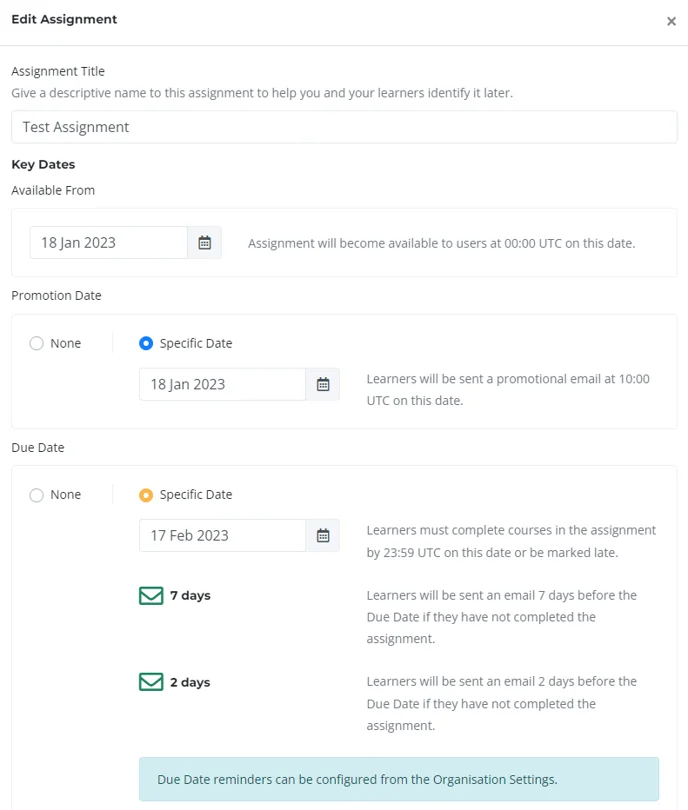Click the Assignment Title text field
Screen dimensions: 688x810
(344, 127)
